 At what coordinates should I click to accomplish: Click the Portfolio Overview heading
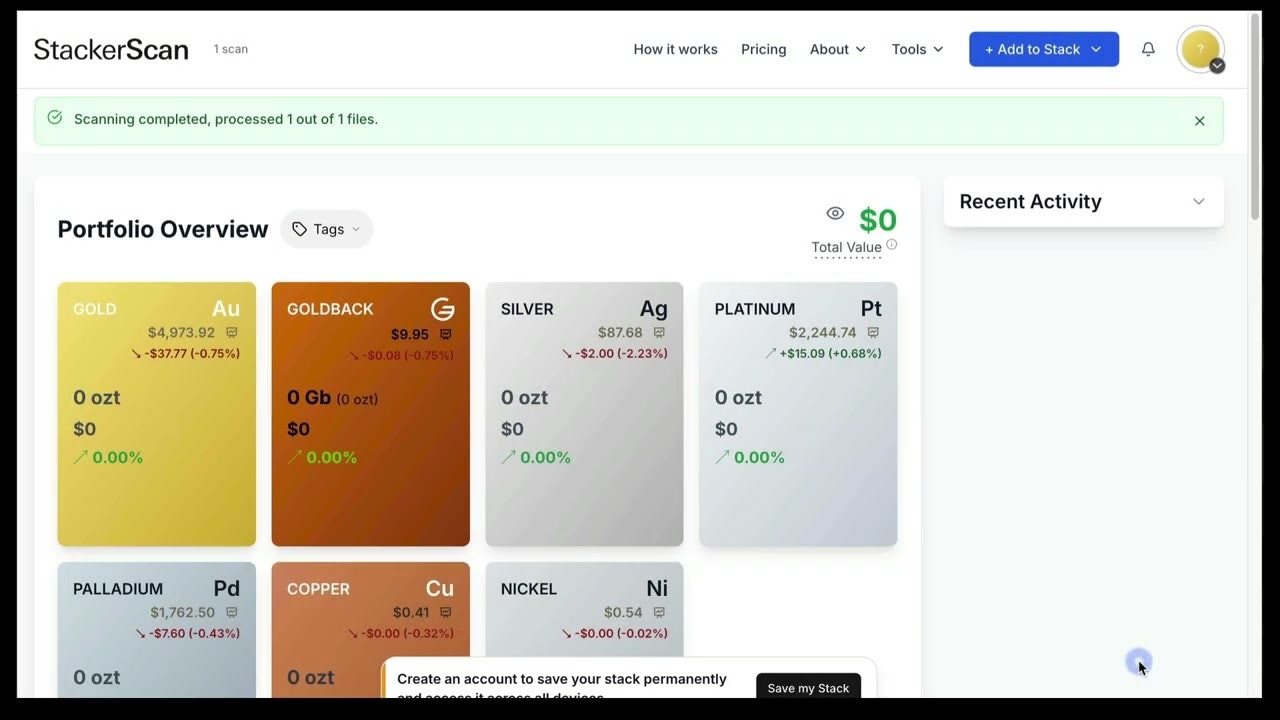click(163, 229)
